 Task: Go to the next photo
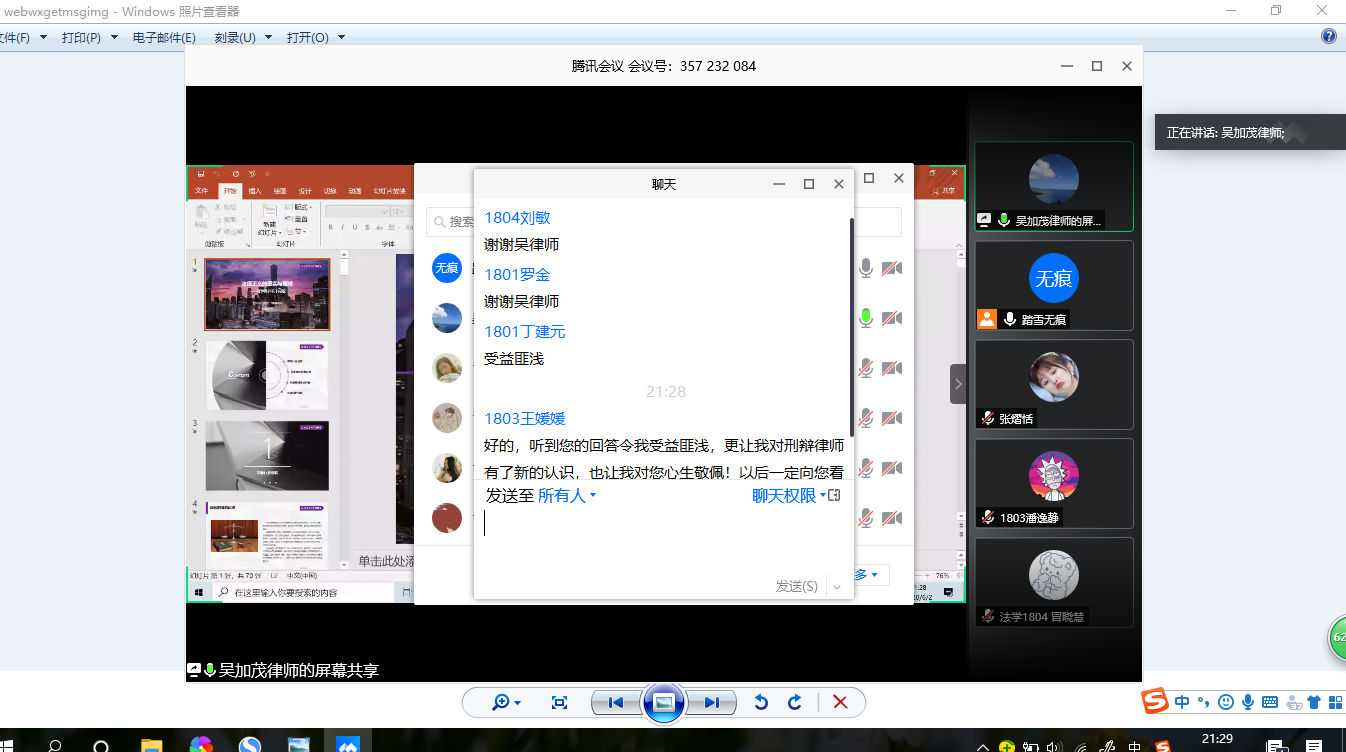(711, 703)
